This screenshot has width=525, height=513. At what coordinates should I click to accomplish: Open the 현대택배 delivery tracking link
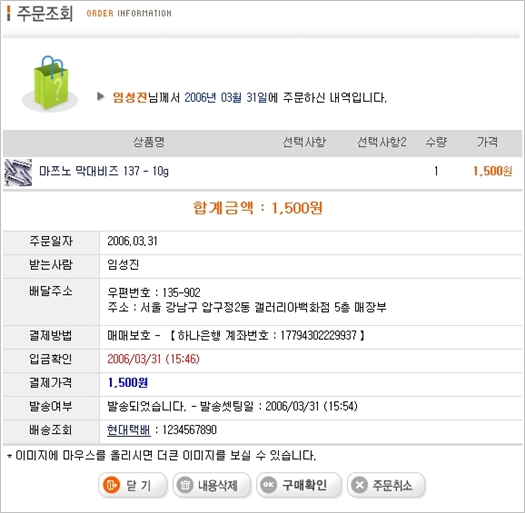coord(129,430)
